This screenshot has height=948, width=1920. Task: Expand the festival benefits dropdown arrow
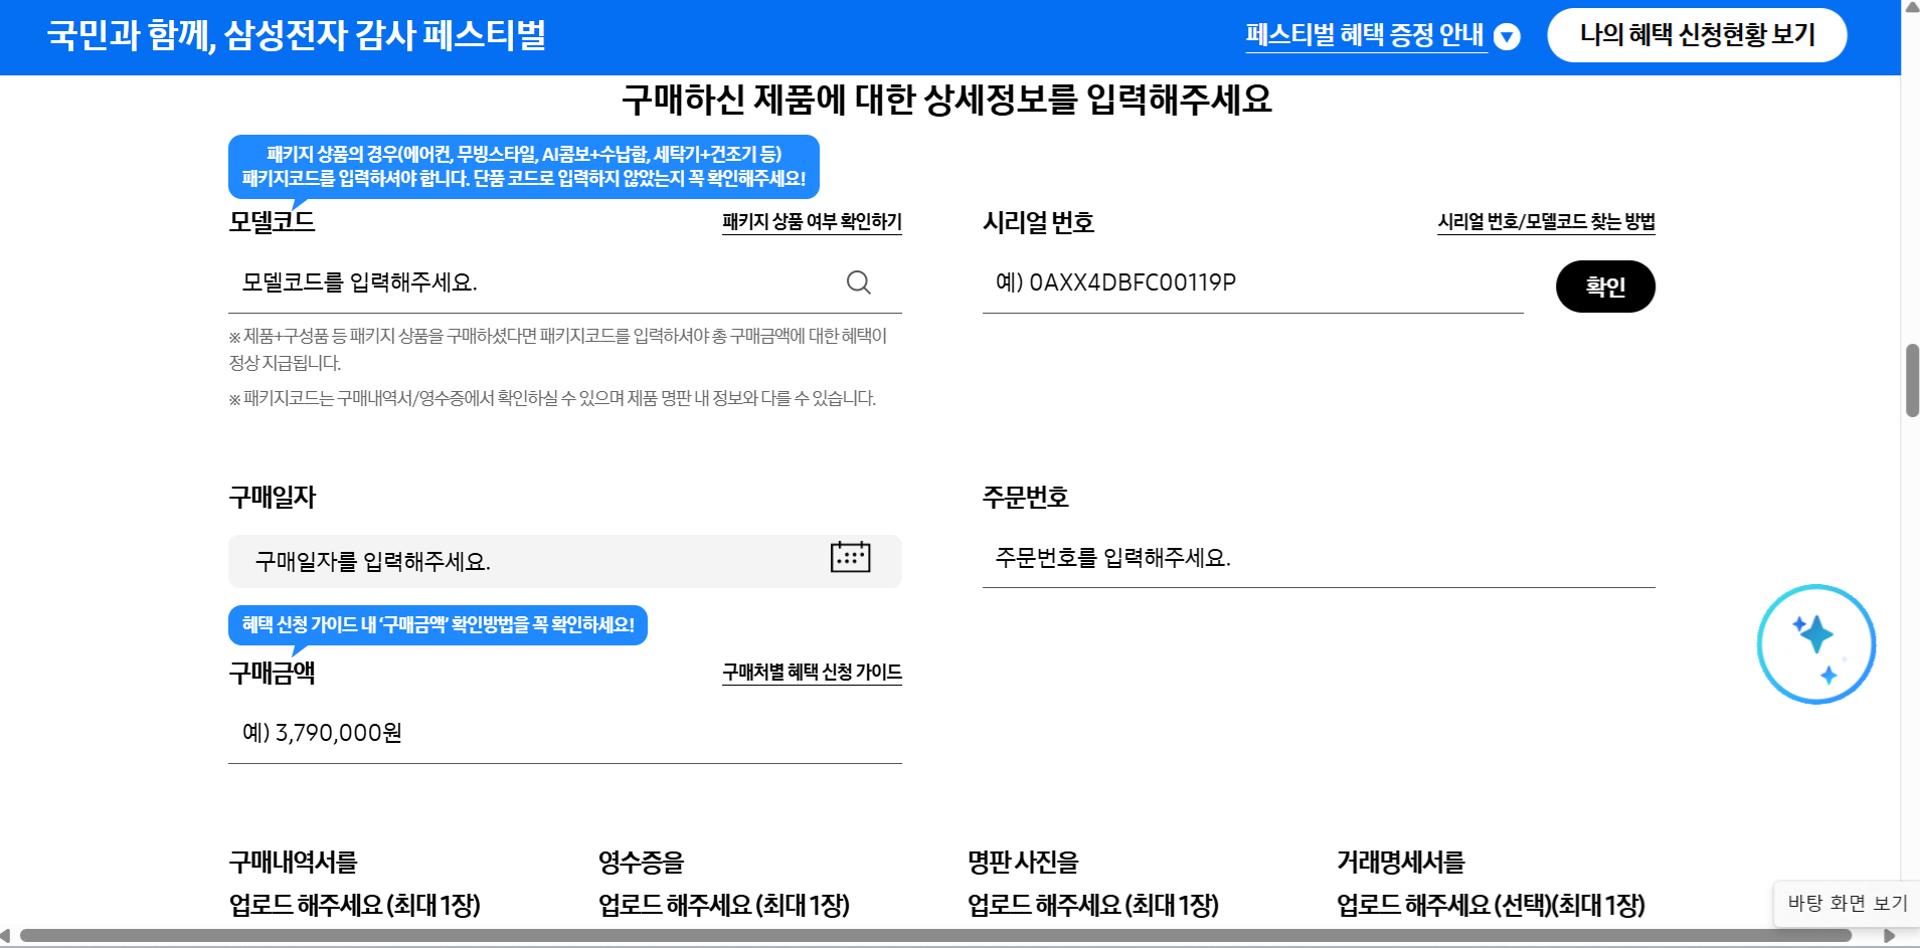click(1507, 37)
